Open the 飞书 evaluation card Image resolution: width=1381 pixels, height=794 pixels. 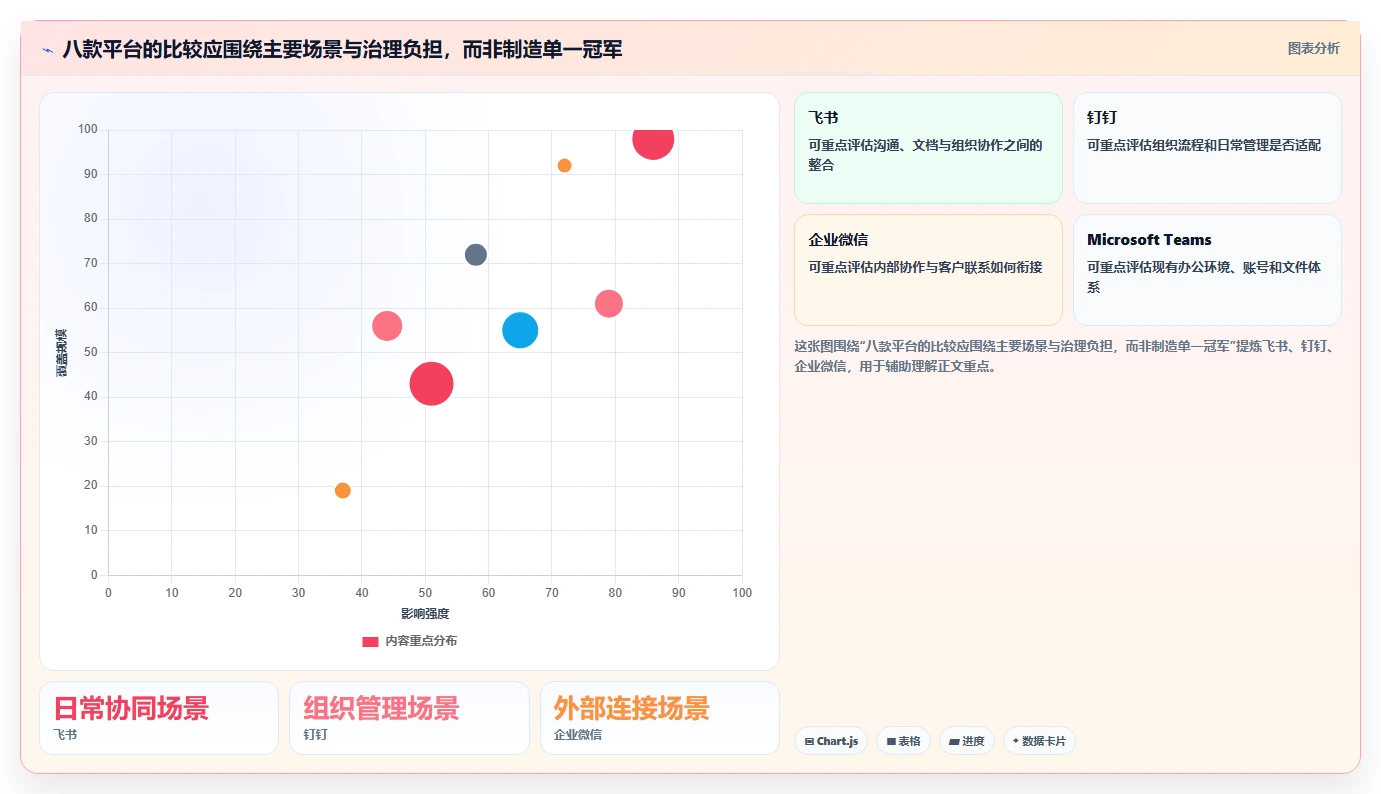[x=928, y=148]
